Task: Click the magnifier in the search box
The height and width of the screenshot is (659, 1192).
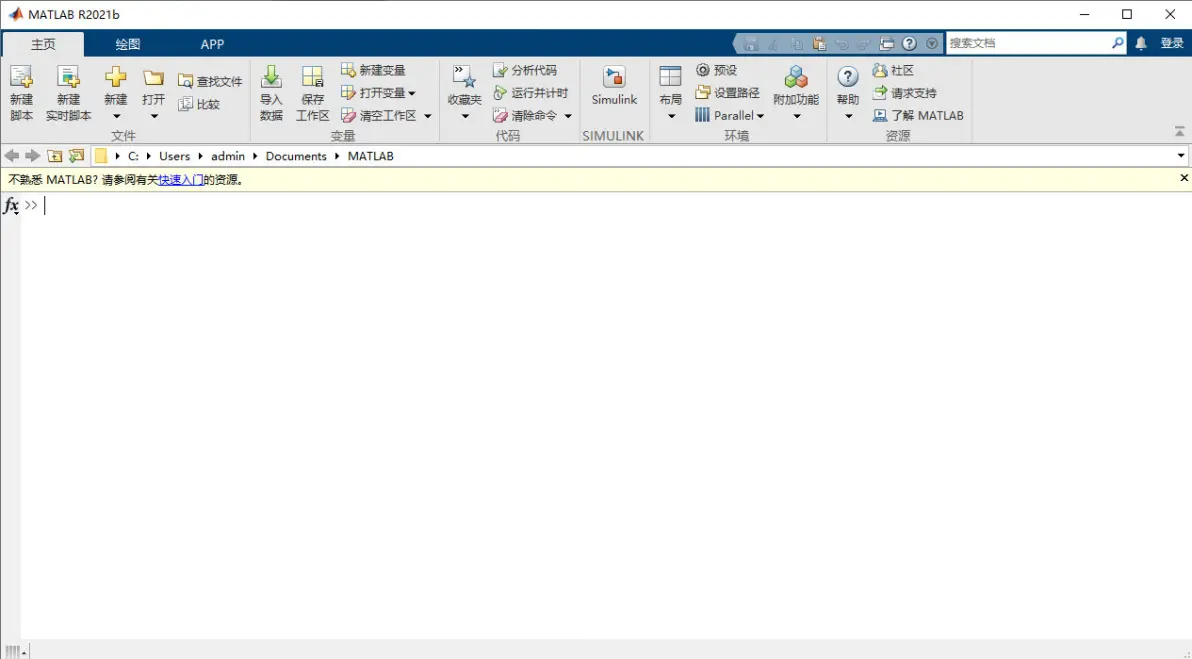Action: [x=1118, y=43]
